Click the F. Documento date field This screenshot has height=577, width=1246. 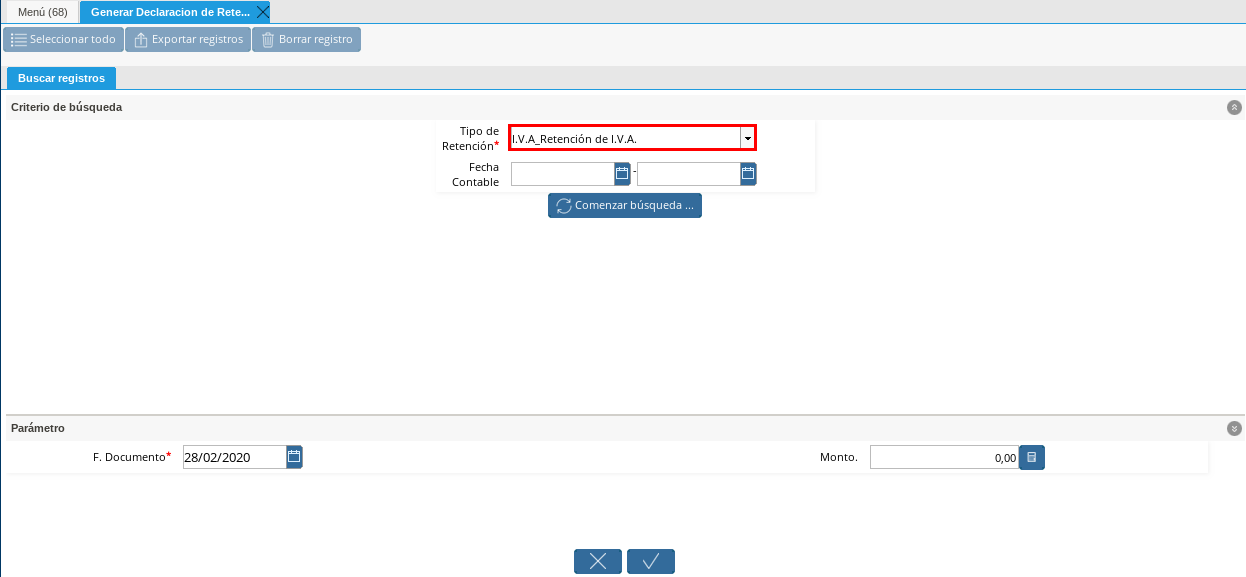point(234,457)
